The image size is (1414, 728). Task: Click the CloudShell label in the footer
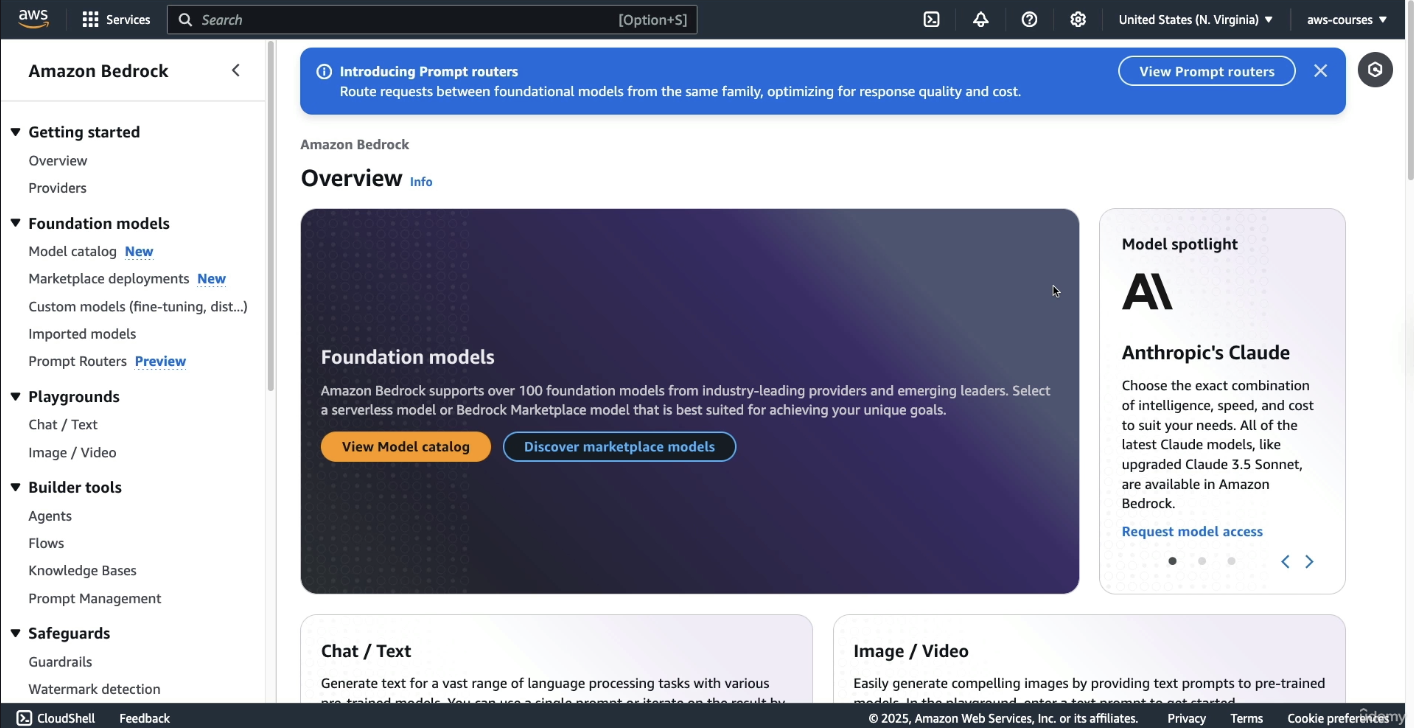tap(66, 718)
